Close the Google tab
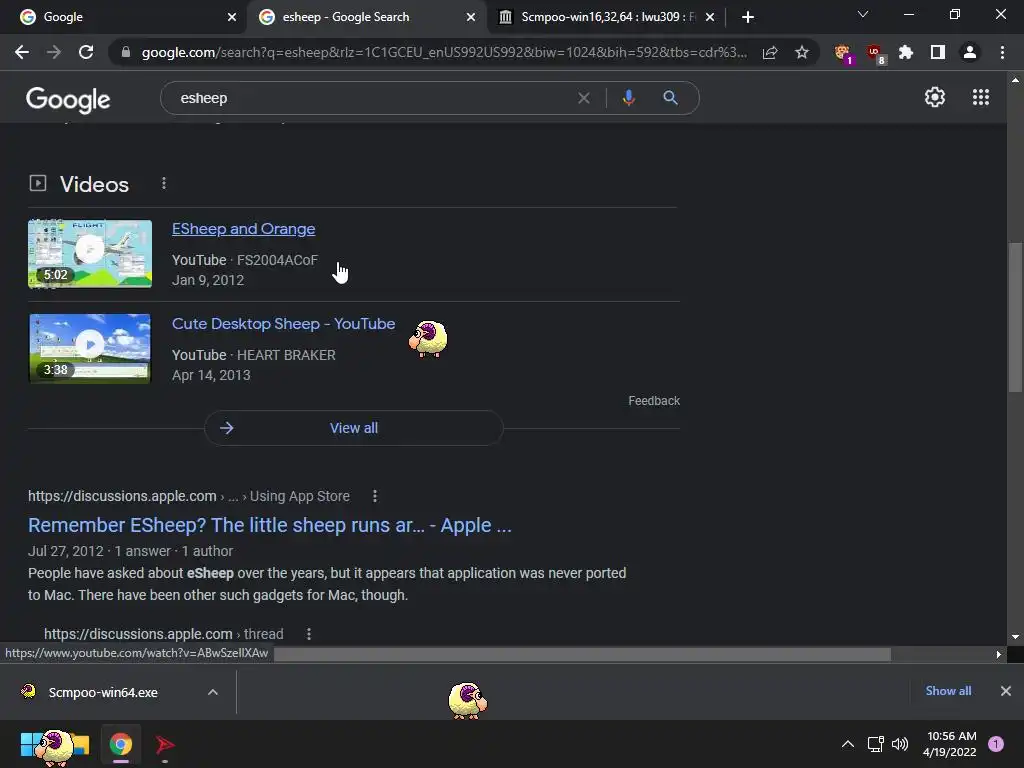This screenshot has width=1024, height=768. [232, 17]
